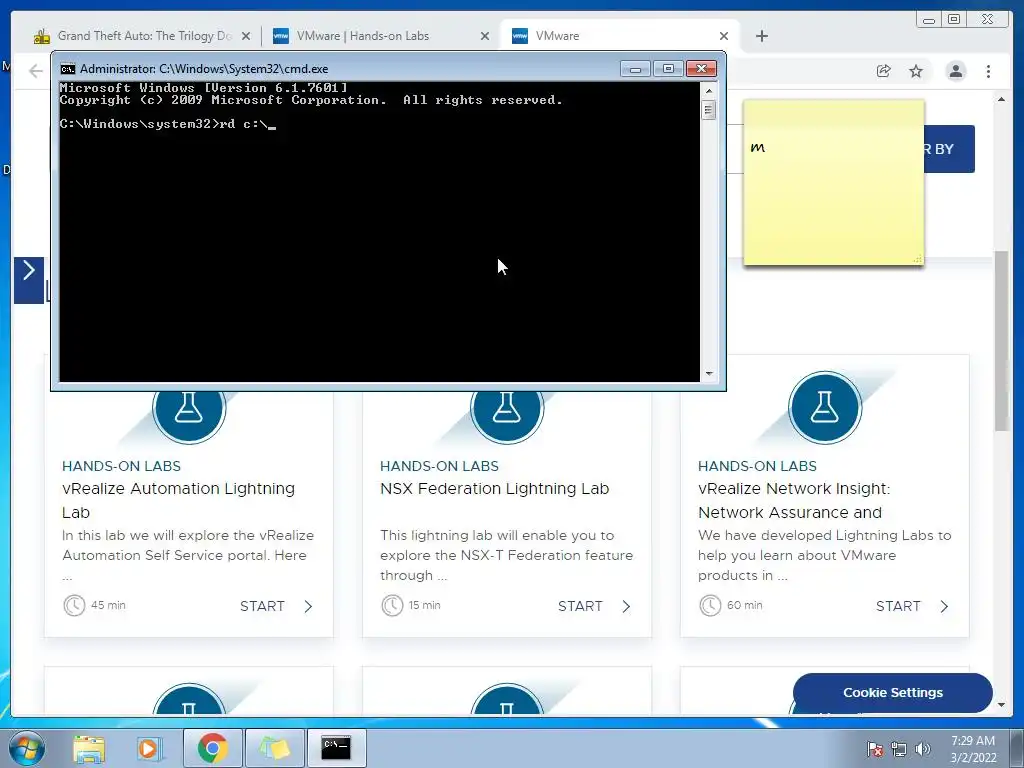Viewport: 1024px width, 768px height.
Task: Bookmark this page with star icon
Action: 916,71
